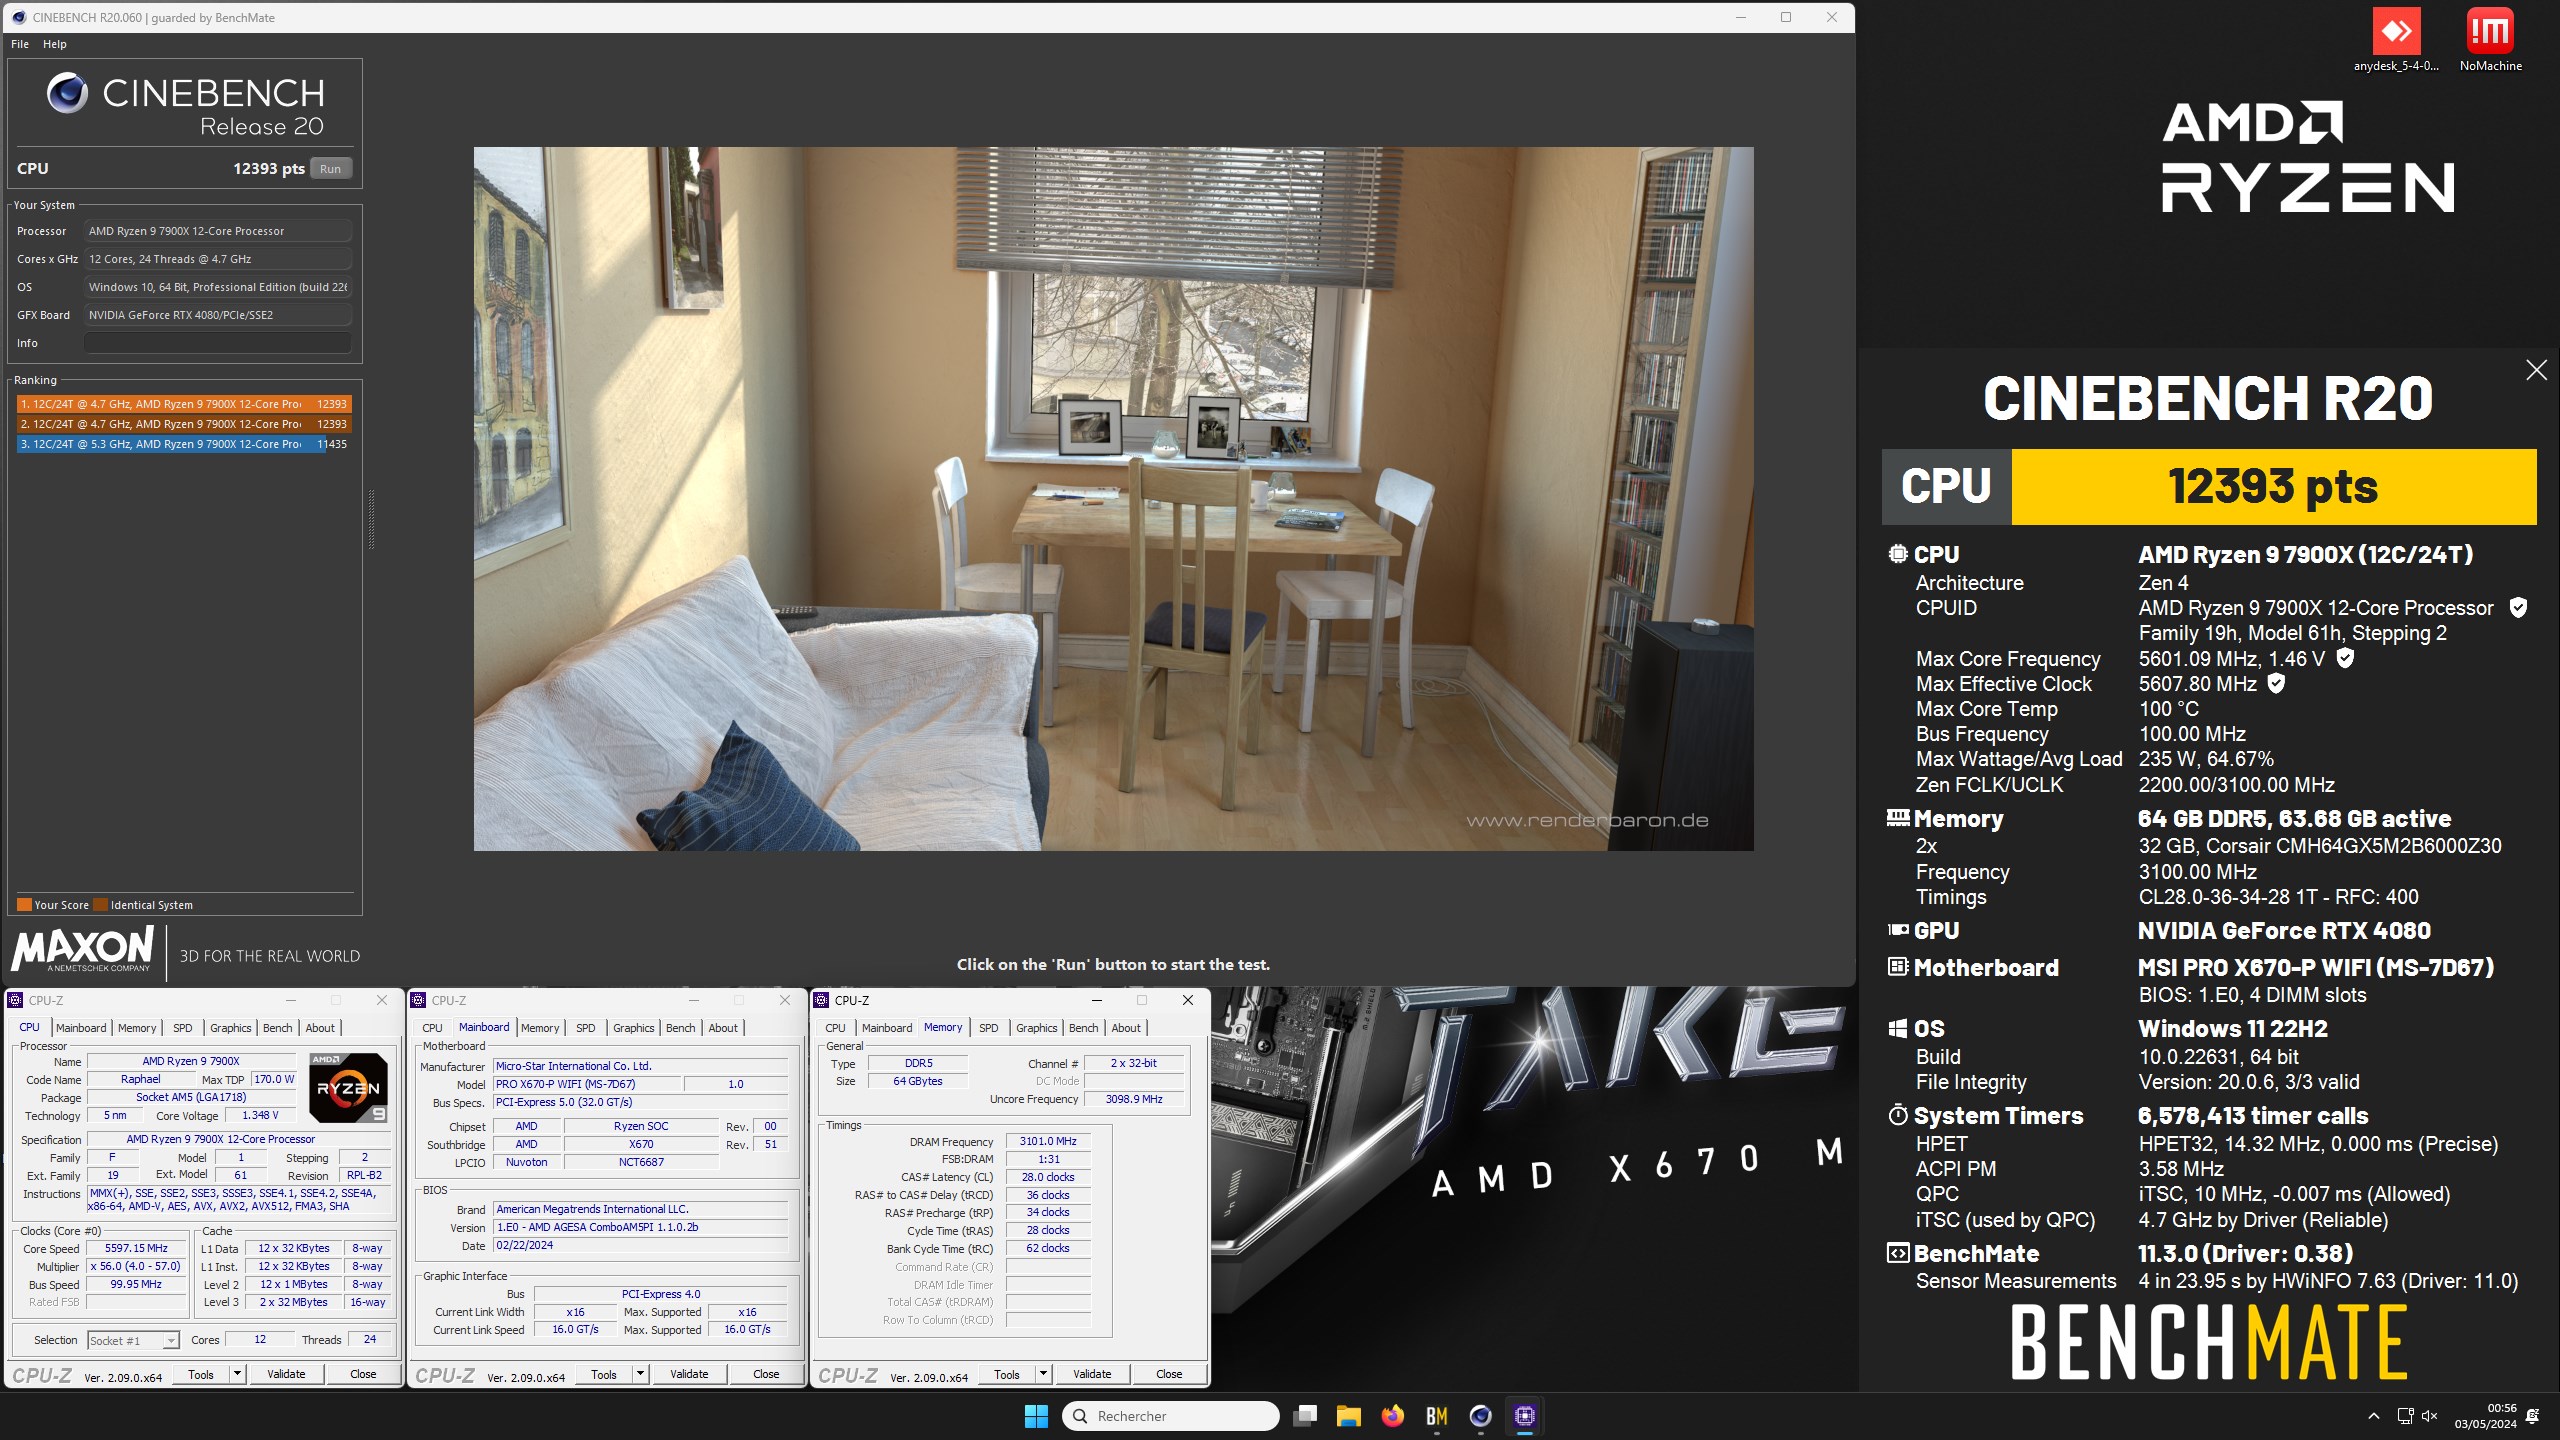Click the rendered room image in Cinebench
The width and height of the screenshot is (2560, 1440).
click(x=1113, y=499)
